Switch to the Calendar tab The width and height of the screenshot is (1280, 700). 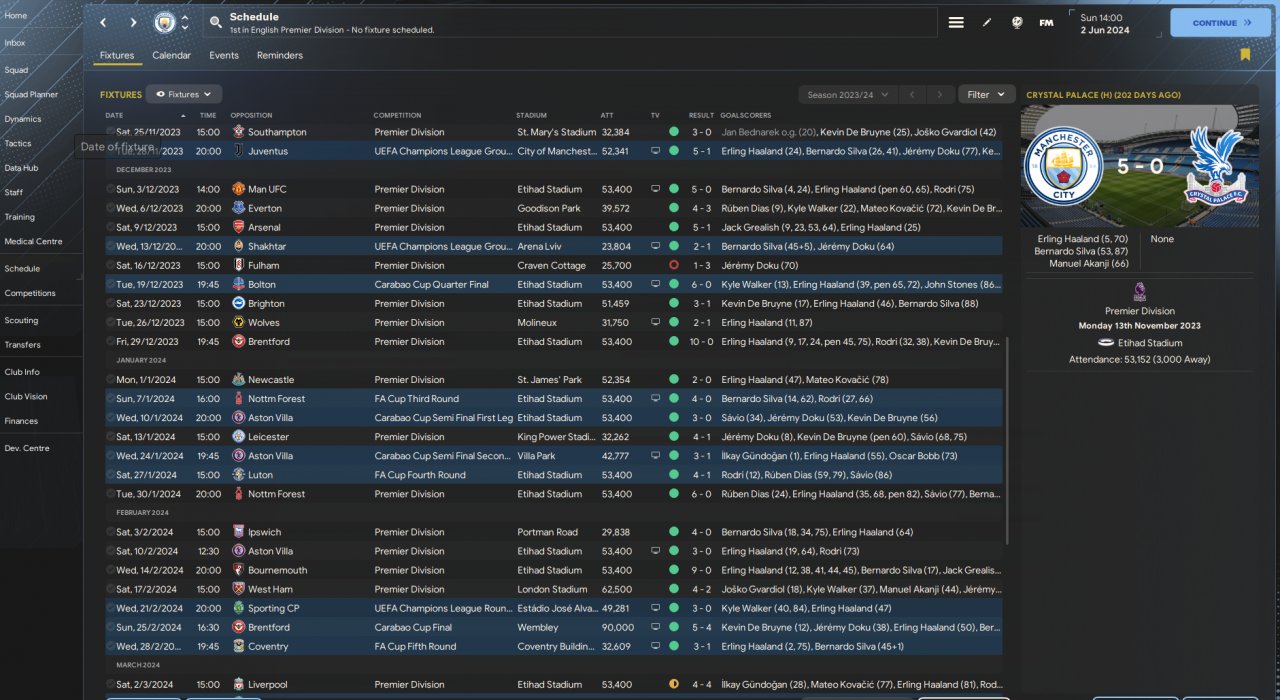[171, 56]
